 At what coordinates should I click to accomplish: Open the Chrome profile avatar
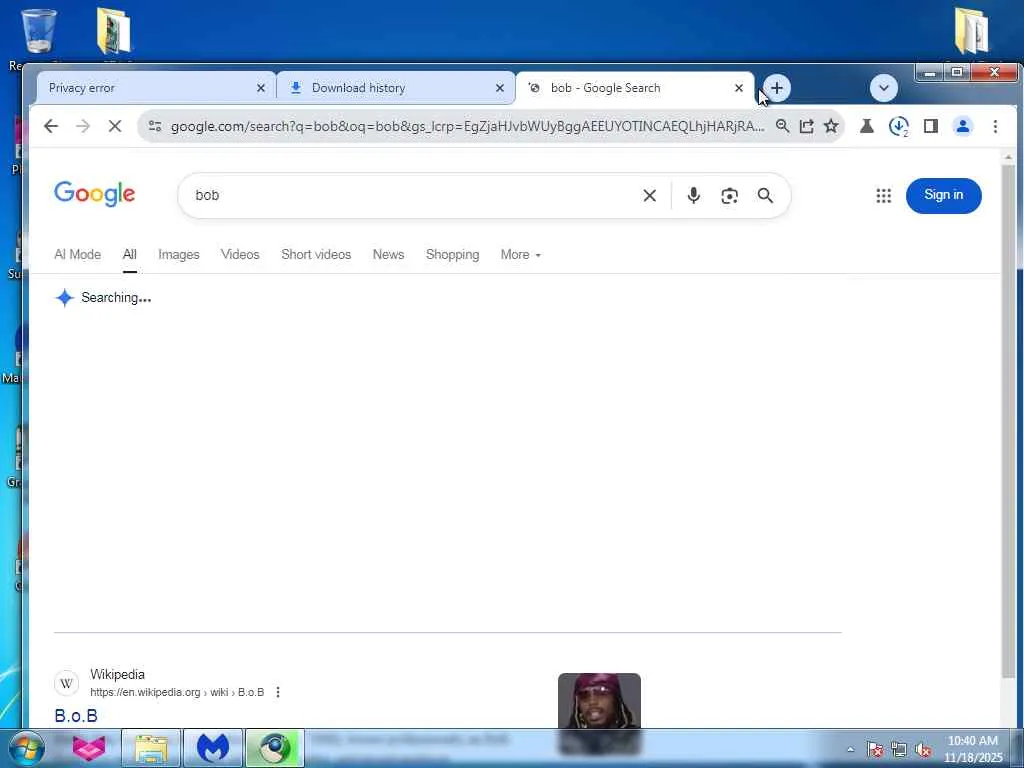tap(963, 126)
